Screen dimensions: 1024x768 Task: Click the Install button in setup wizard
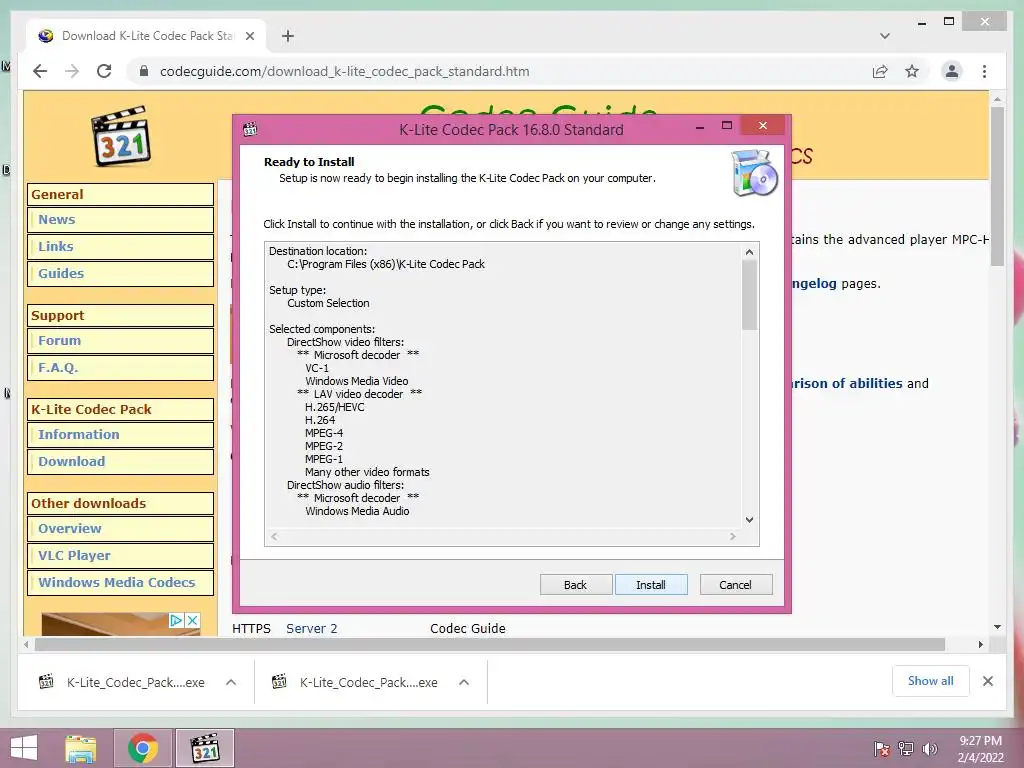(x=650, y=584)
